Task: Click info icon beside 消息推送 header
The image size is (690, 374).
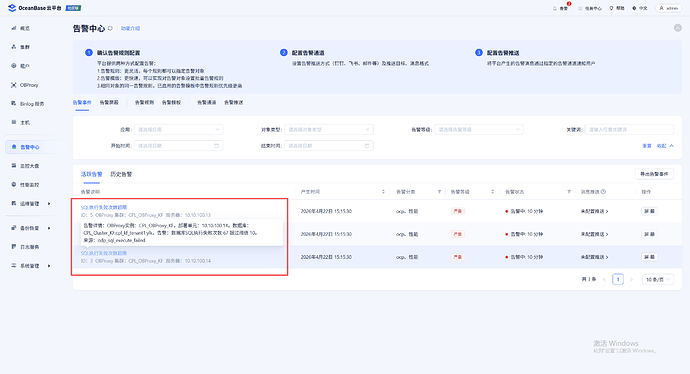Action: pos(603,192)
